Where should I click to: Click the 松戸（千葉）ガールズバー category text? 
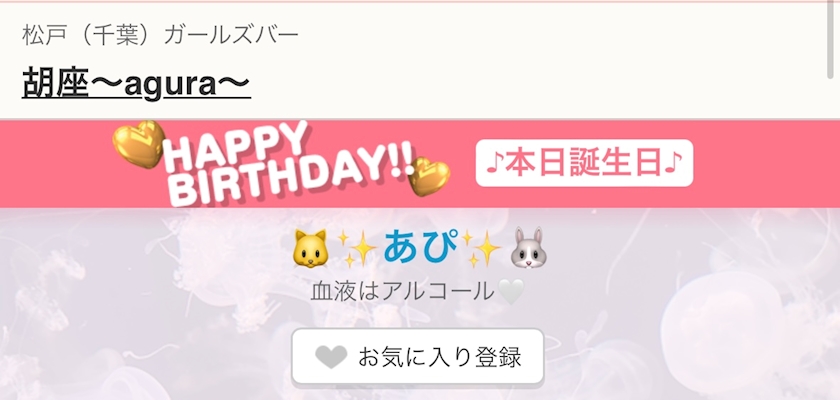160,35
